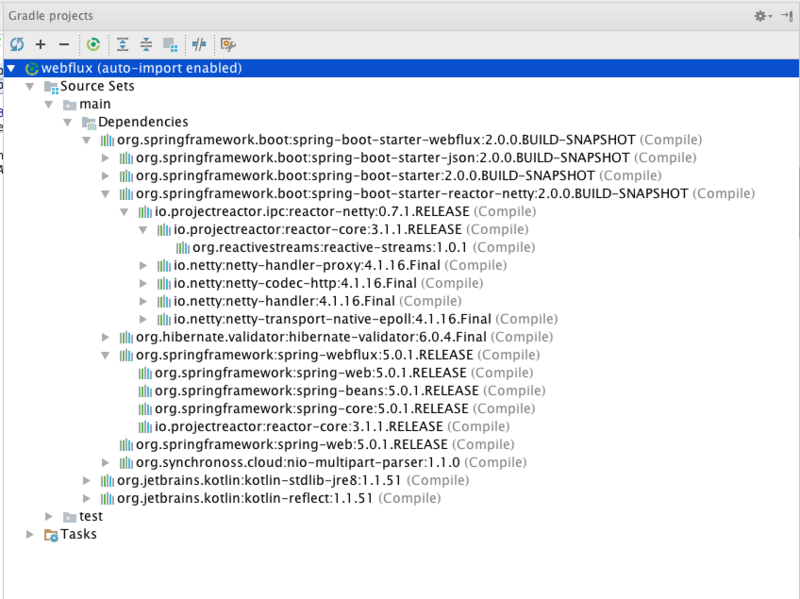800x599 pixels.
Task: Expand the kotlin-stdlib-jre8 dependency node
Action: (86, 479)
